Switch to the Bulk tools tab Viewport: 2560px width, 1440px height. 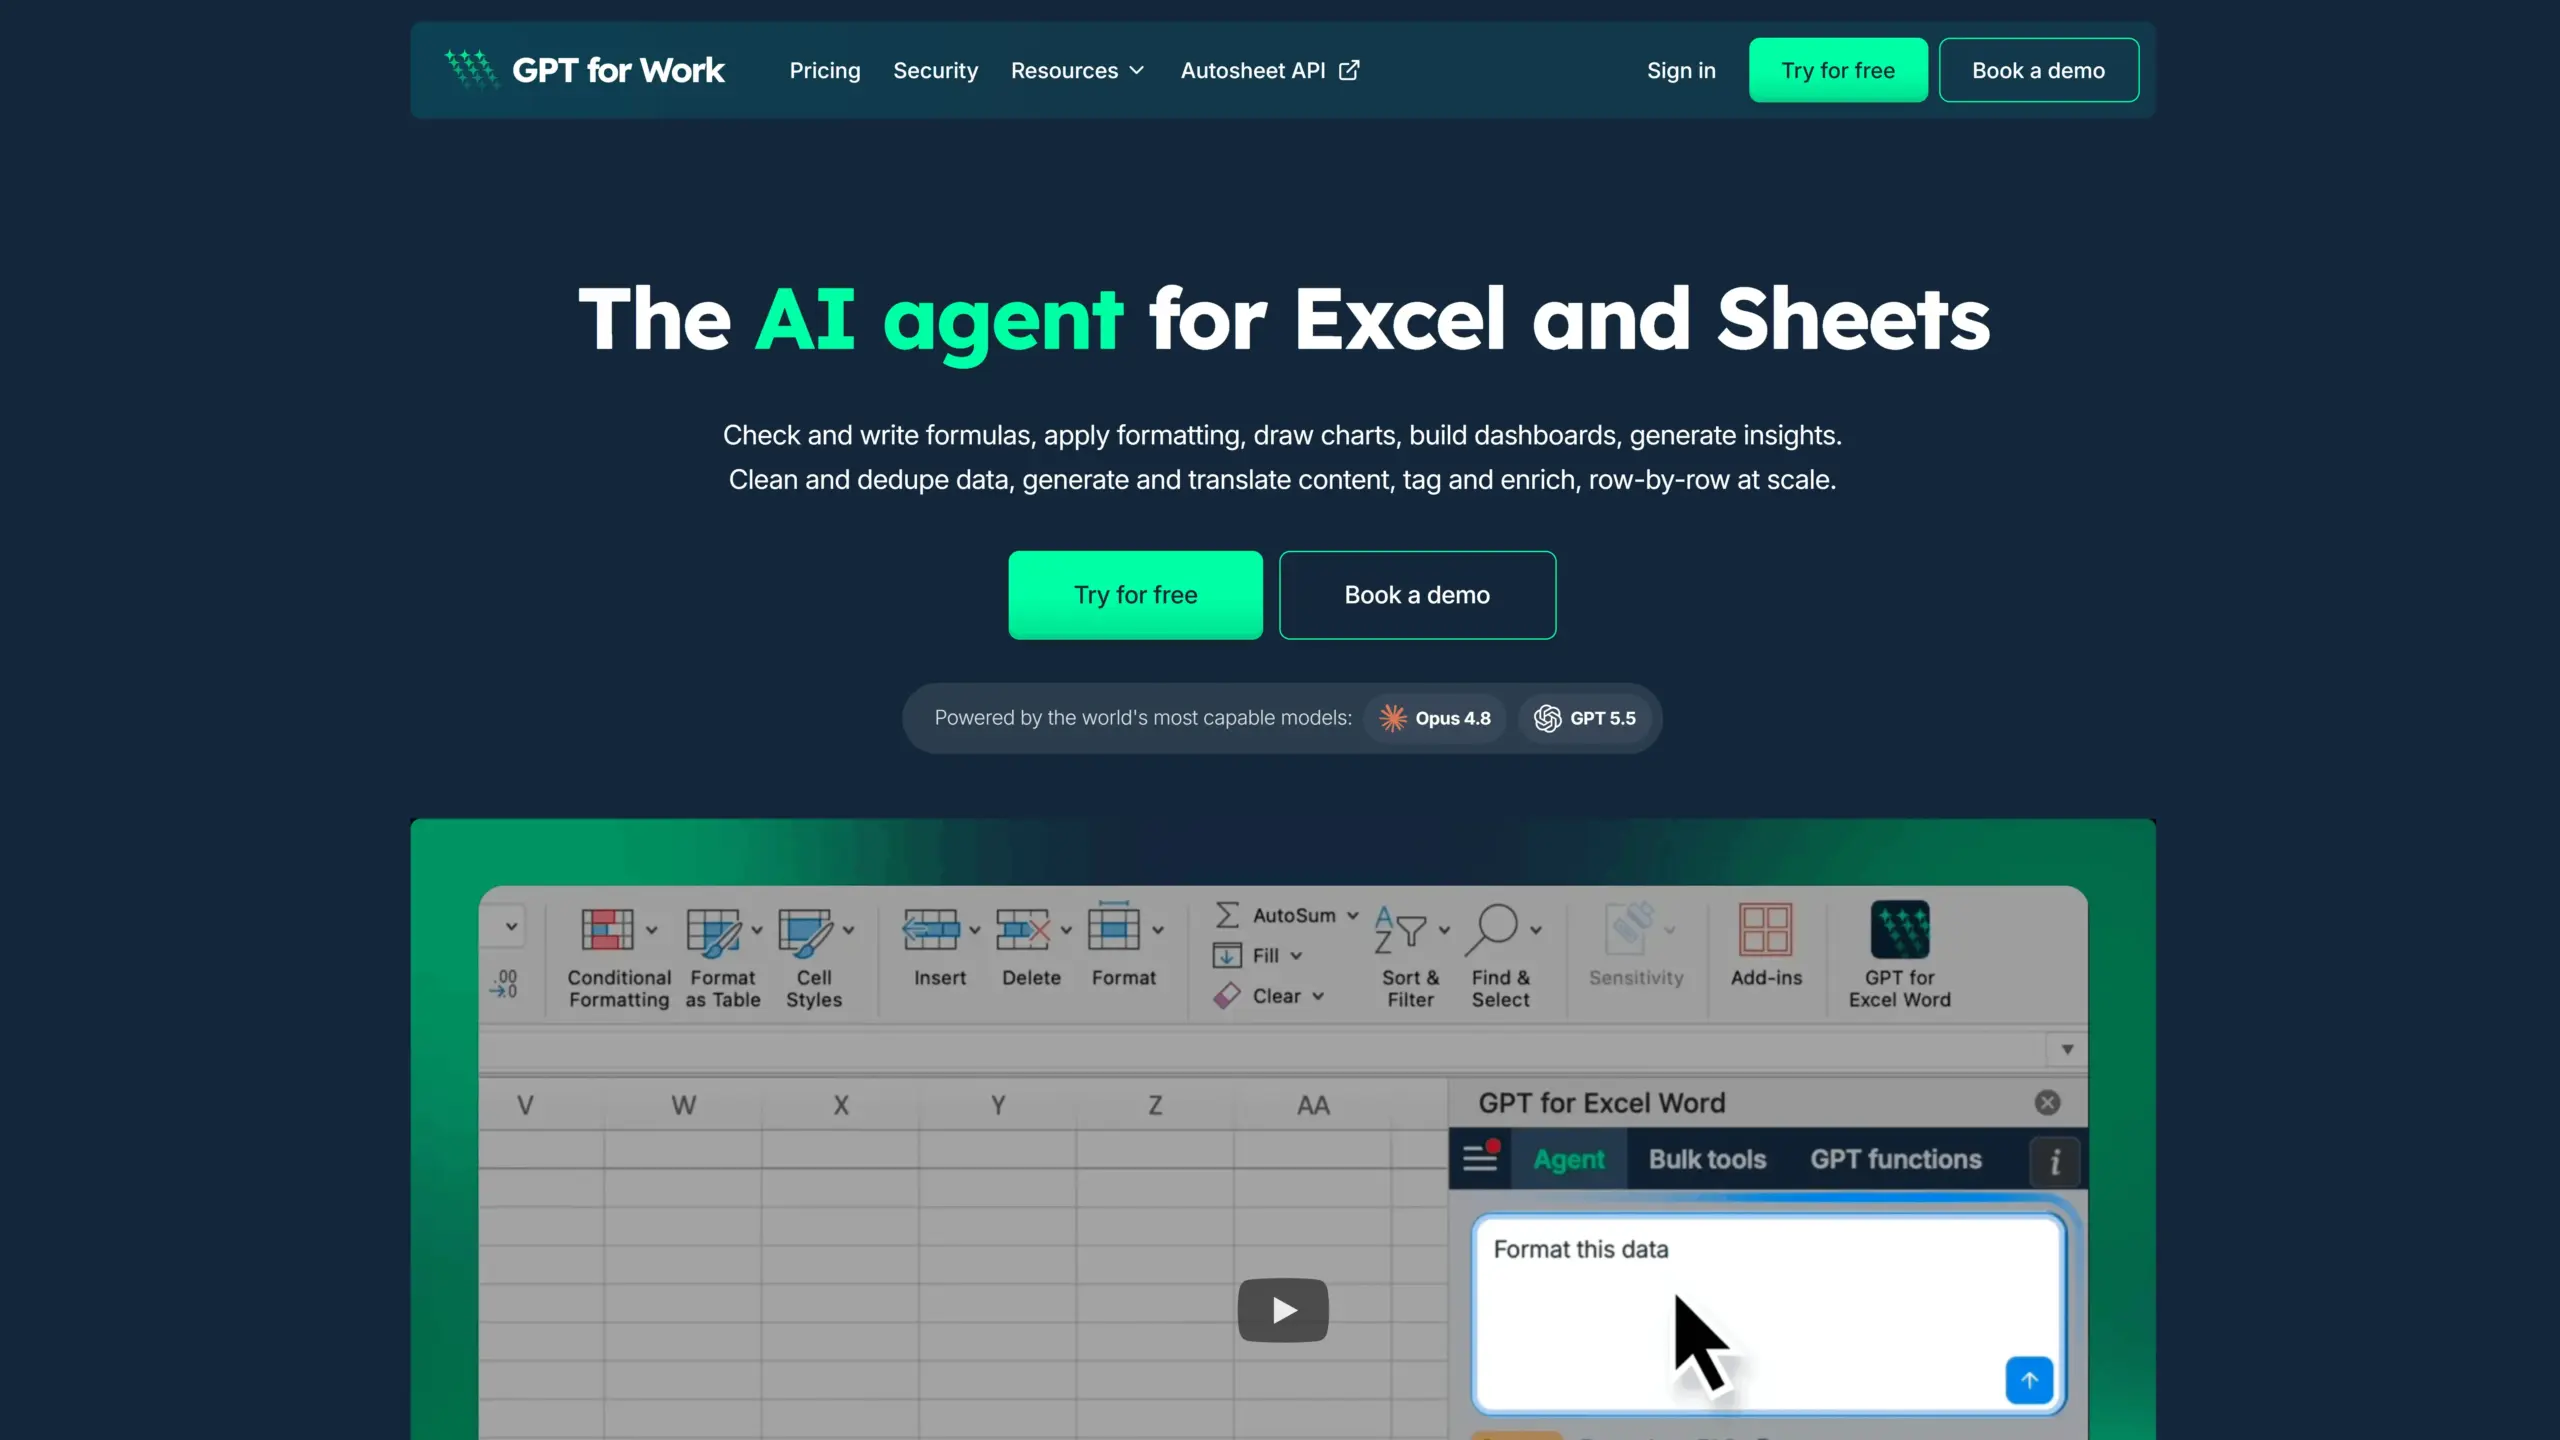(x=1707, y=1159)
